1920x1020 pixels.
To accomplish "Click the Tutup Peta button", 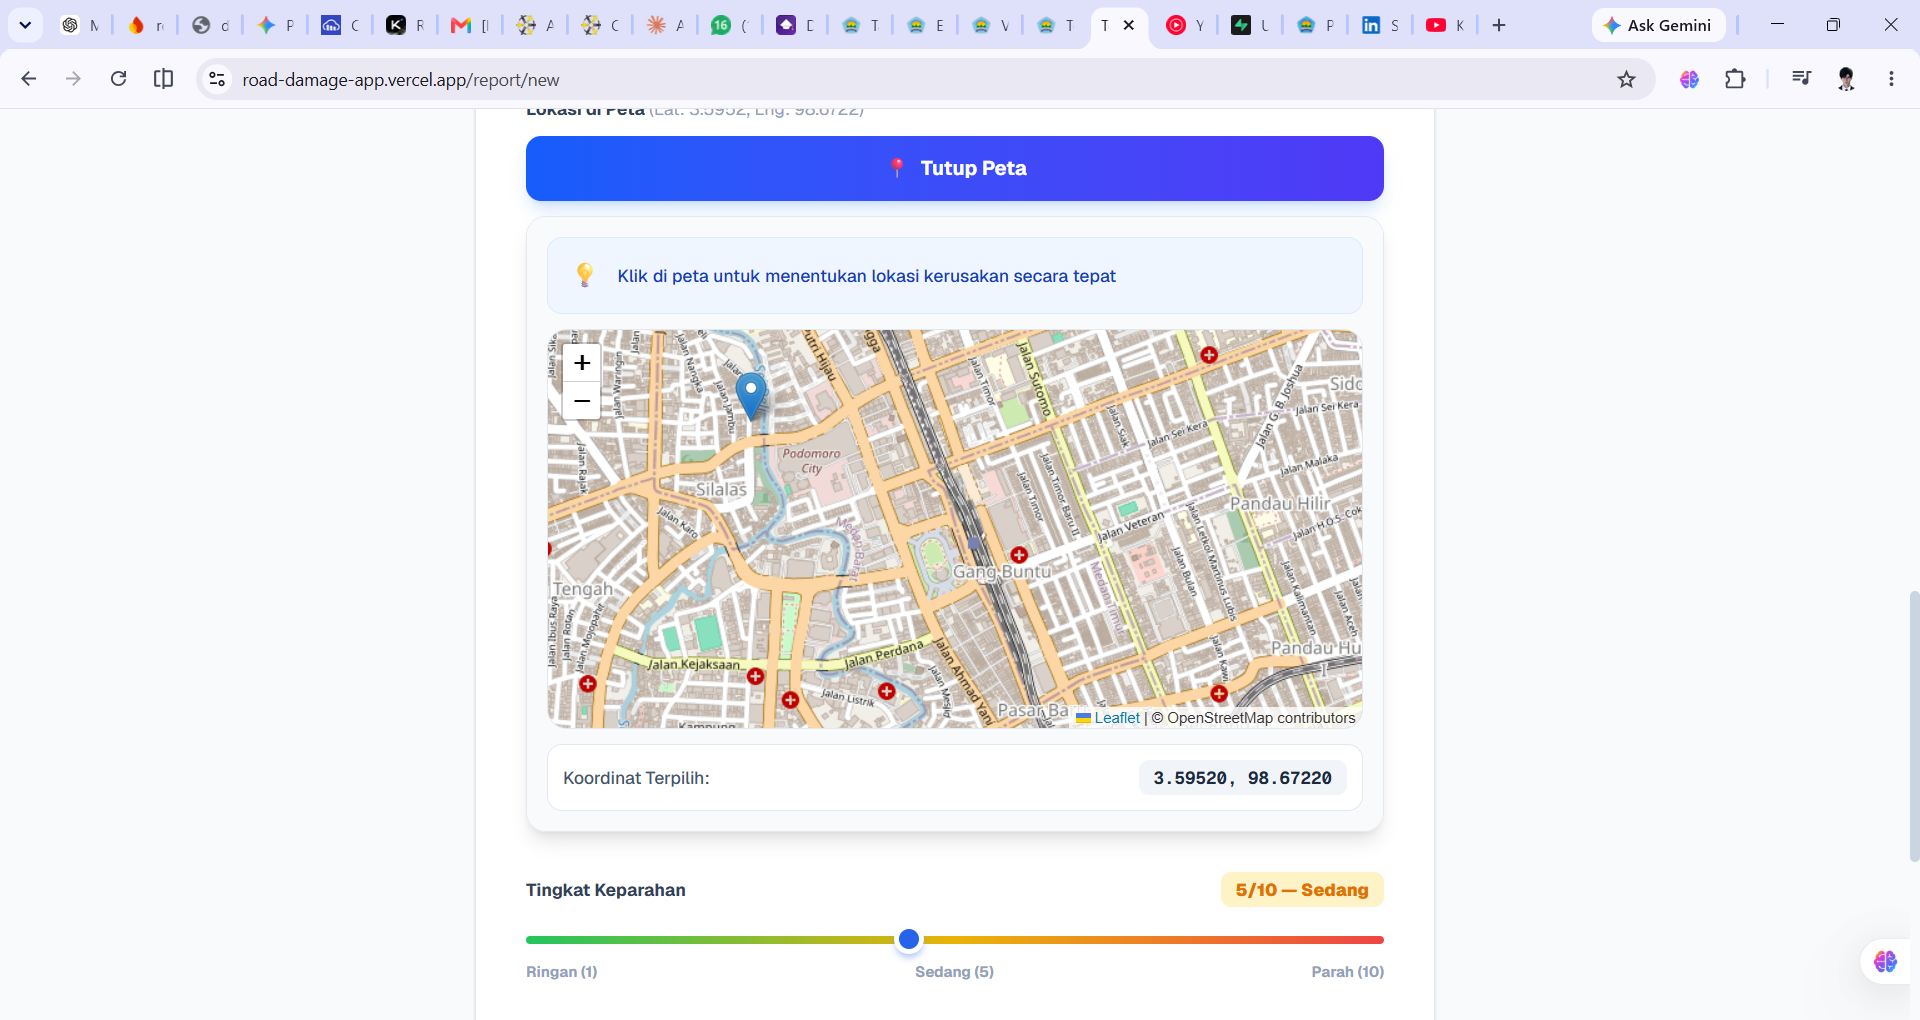I will [955, 168].
